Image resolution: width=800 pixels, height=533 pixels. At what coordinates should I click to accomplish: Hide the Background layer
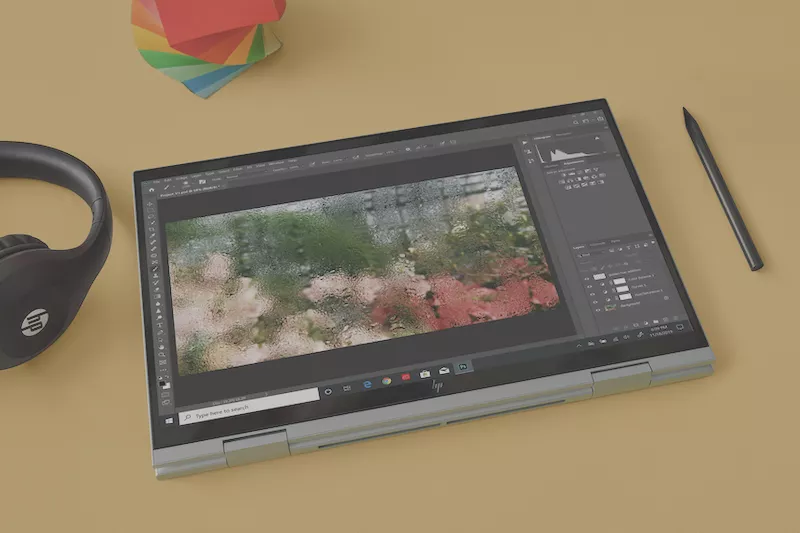tap(598, 310)
